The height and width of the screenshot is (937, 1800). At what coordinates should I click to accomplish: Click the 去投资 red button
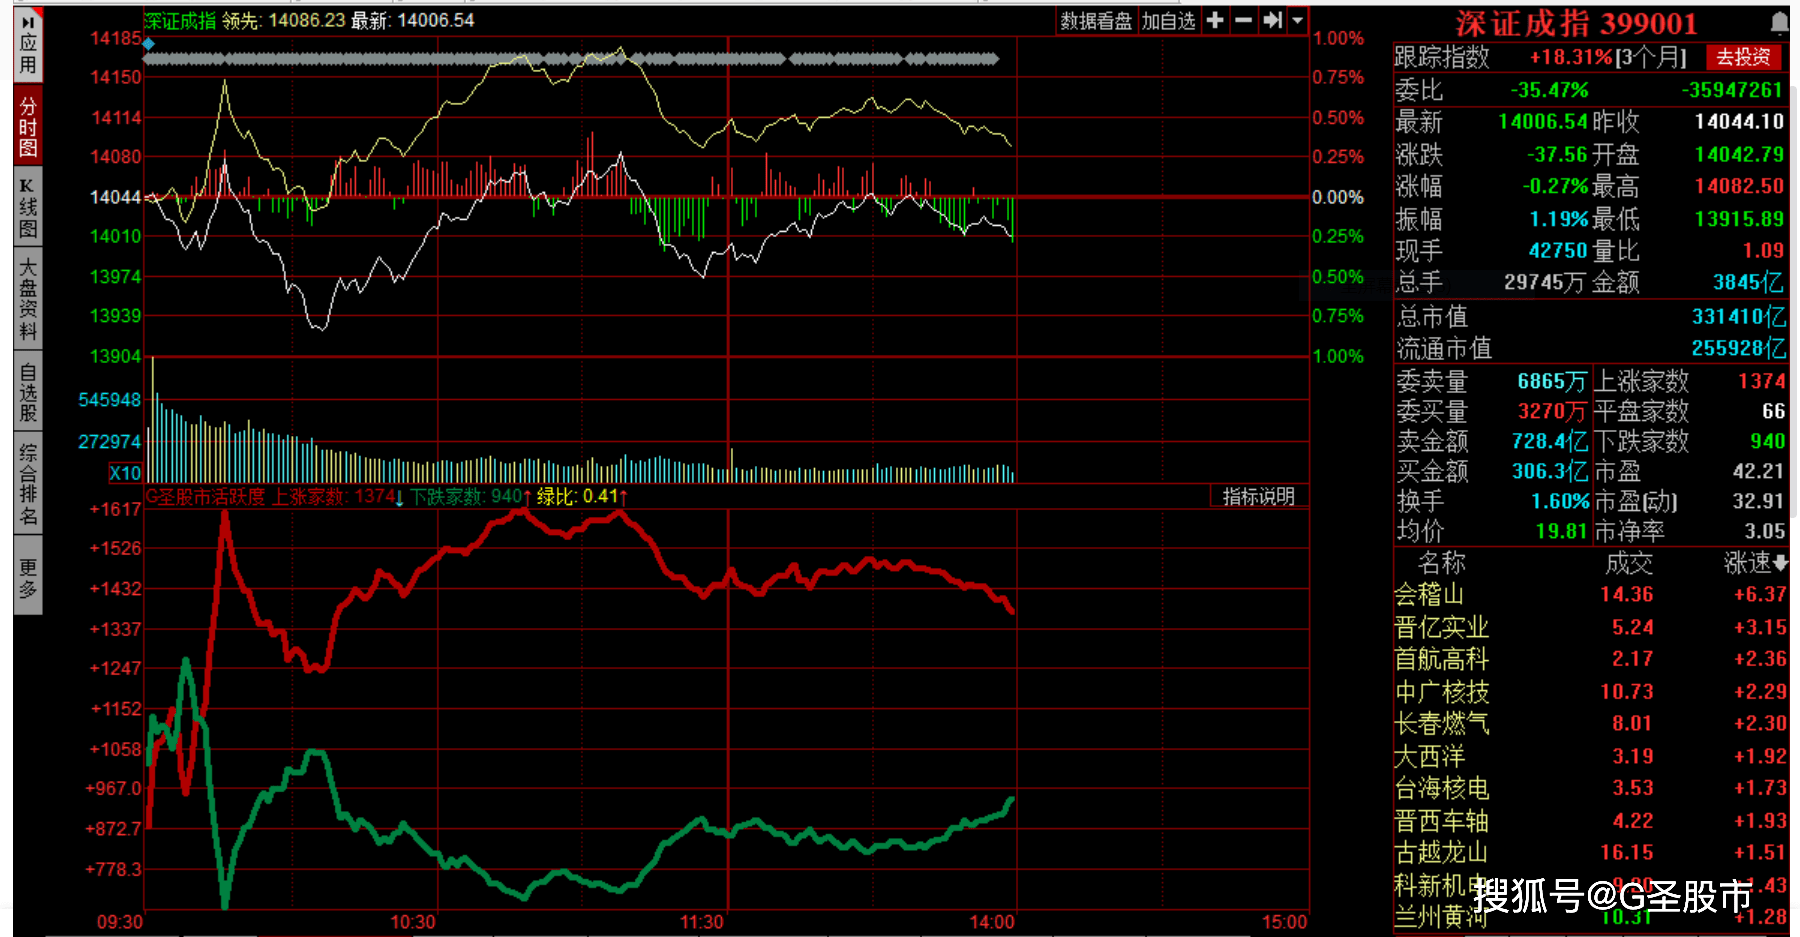pos(1743,57)
